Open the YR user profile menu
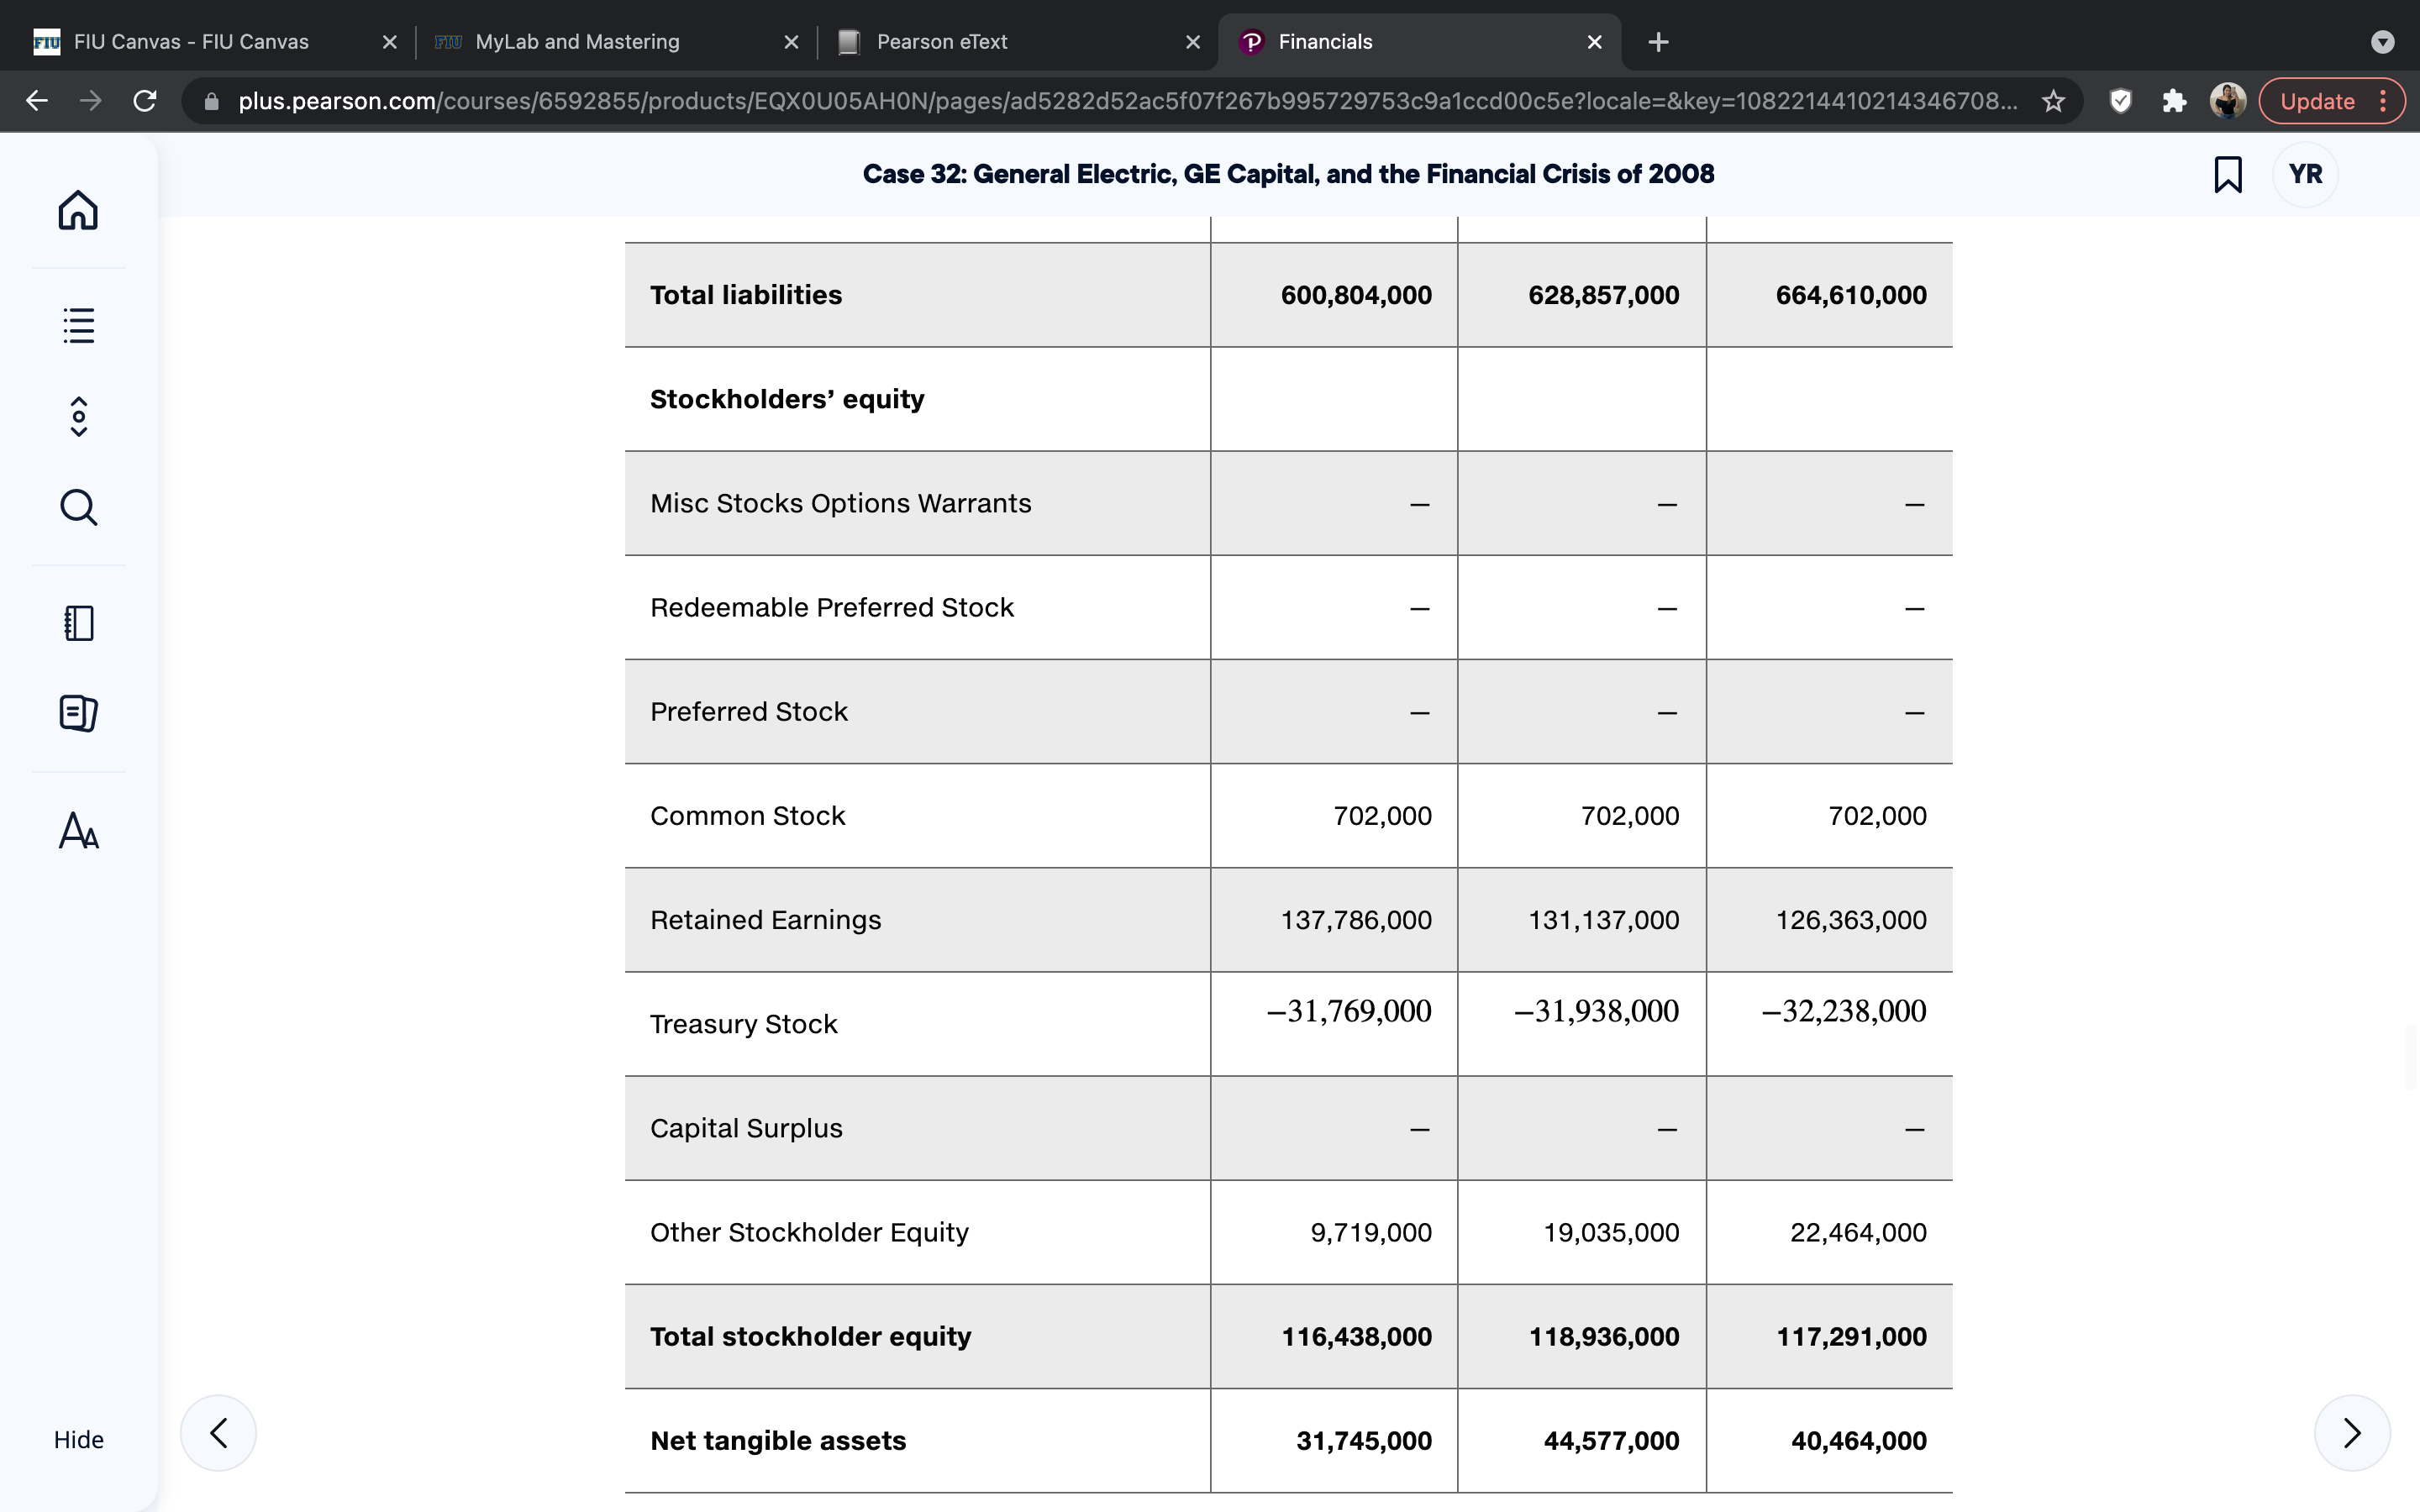 2305,174
